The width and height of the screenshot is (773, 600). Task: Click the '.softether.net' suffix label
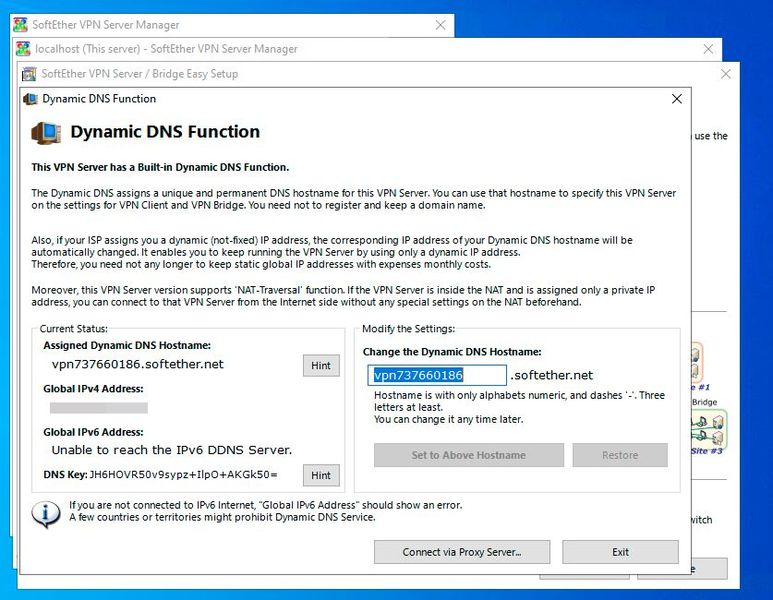tap(552, 375)
